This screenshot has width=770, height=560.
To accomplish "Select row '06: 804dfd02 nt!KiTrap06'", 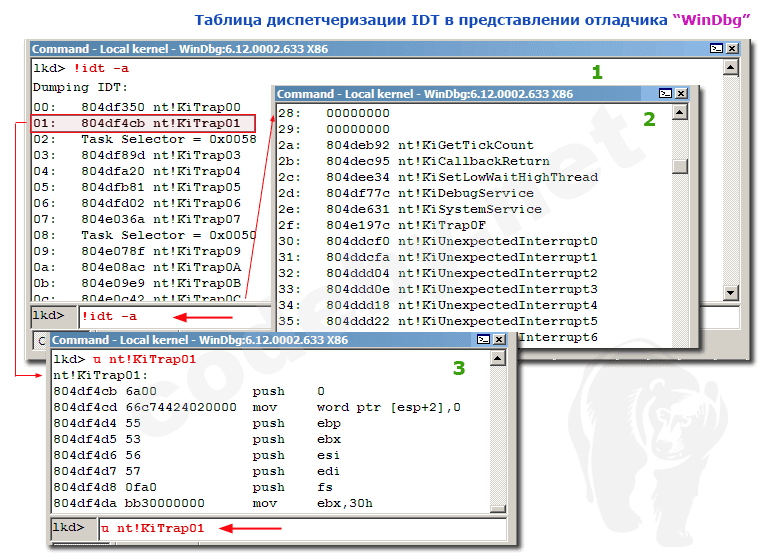I will click(x=137, y=203).
